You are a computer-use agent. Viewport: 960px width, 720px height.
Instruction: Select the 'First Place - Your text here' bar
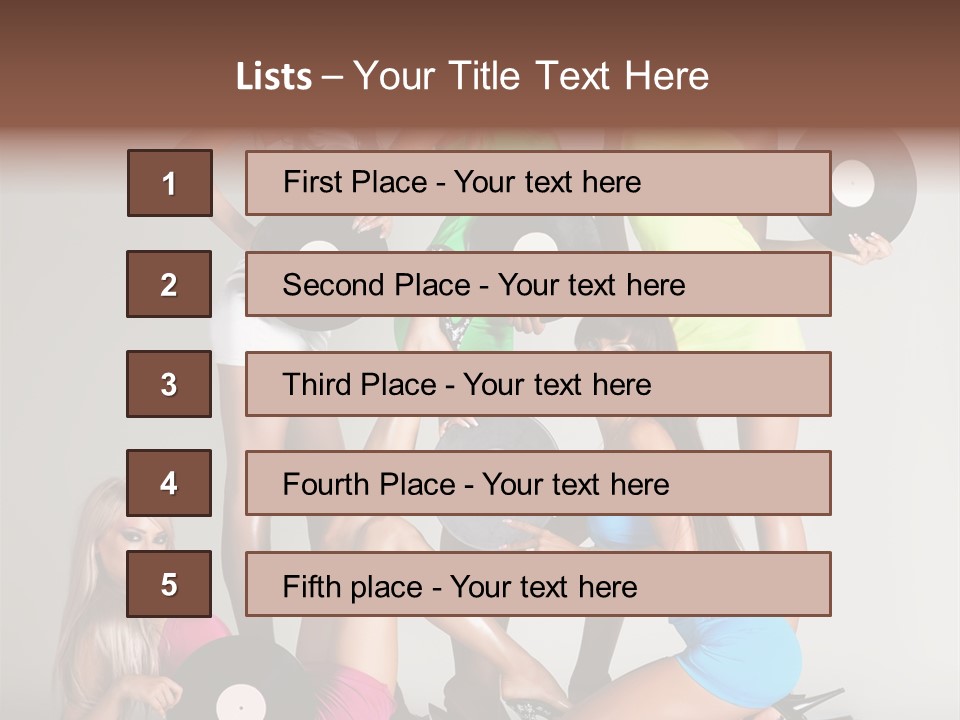click(538, 183)
